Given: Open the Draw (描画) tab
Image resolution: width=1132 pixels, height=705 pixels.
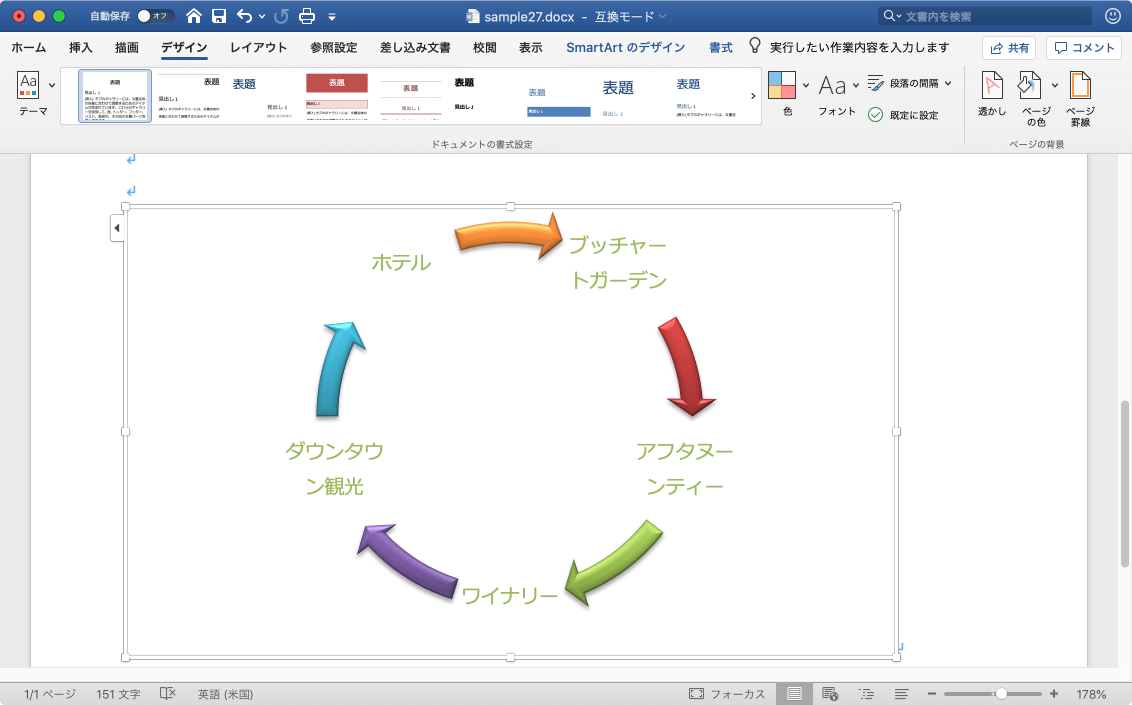Looking at the screenshot, I should pyautogui.click(x=126, y=48).
